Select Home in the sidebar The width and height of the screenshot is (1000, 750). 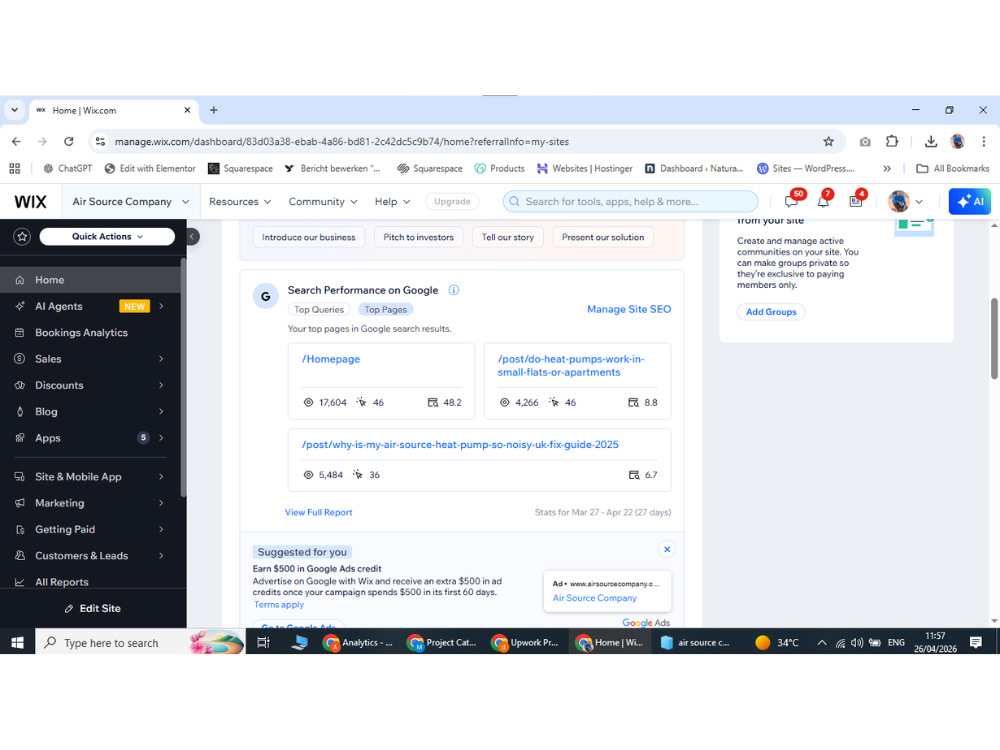click(x=91, y=280)
